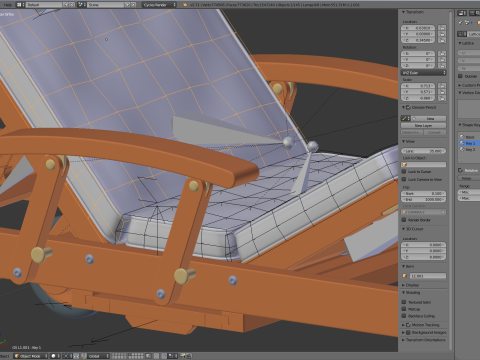Image resolution: width=480 pixels, height=360 pixels.
Task: Expand the Transform Orientations panel
Action: [x=403, y=340]
